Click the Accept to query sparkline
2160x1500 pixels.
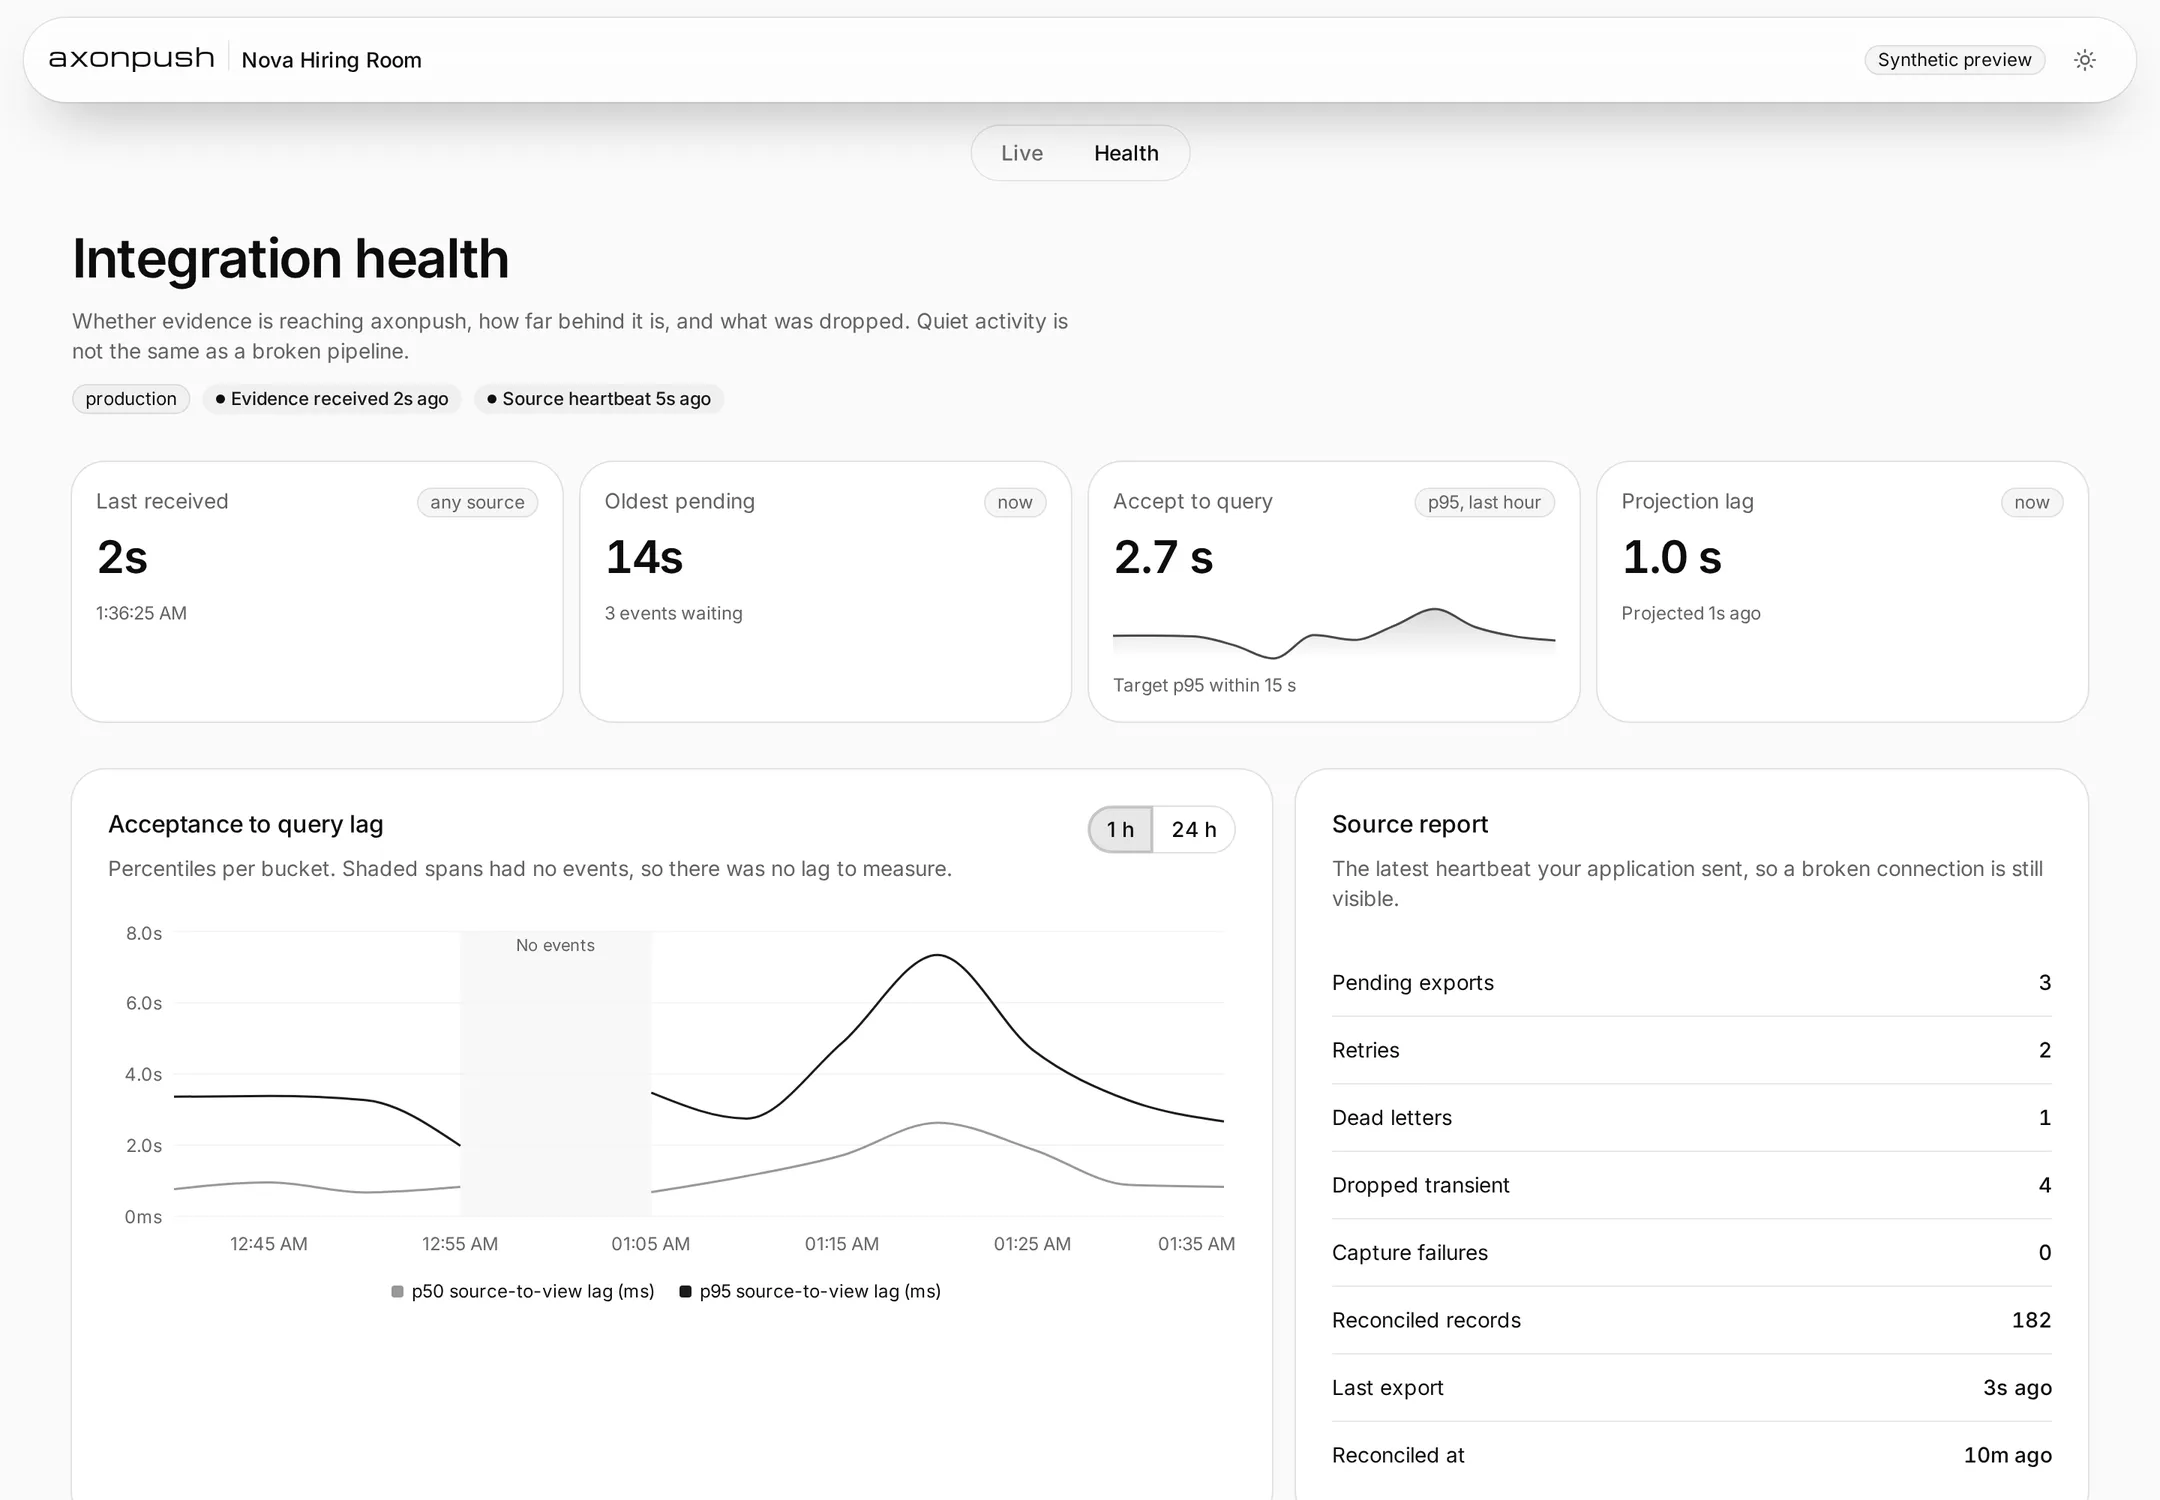point(1334,633)
